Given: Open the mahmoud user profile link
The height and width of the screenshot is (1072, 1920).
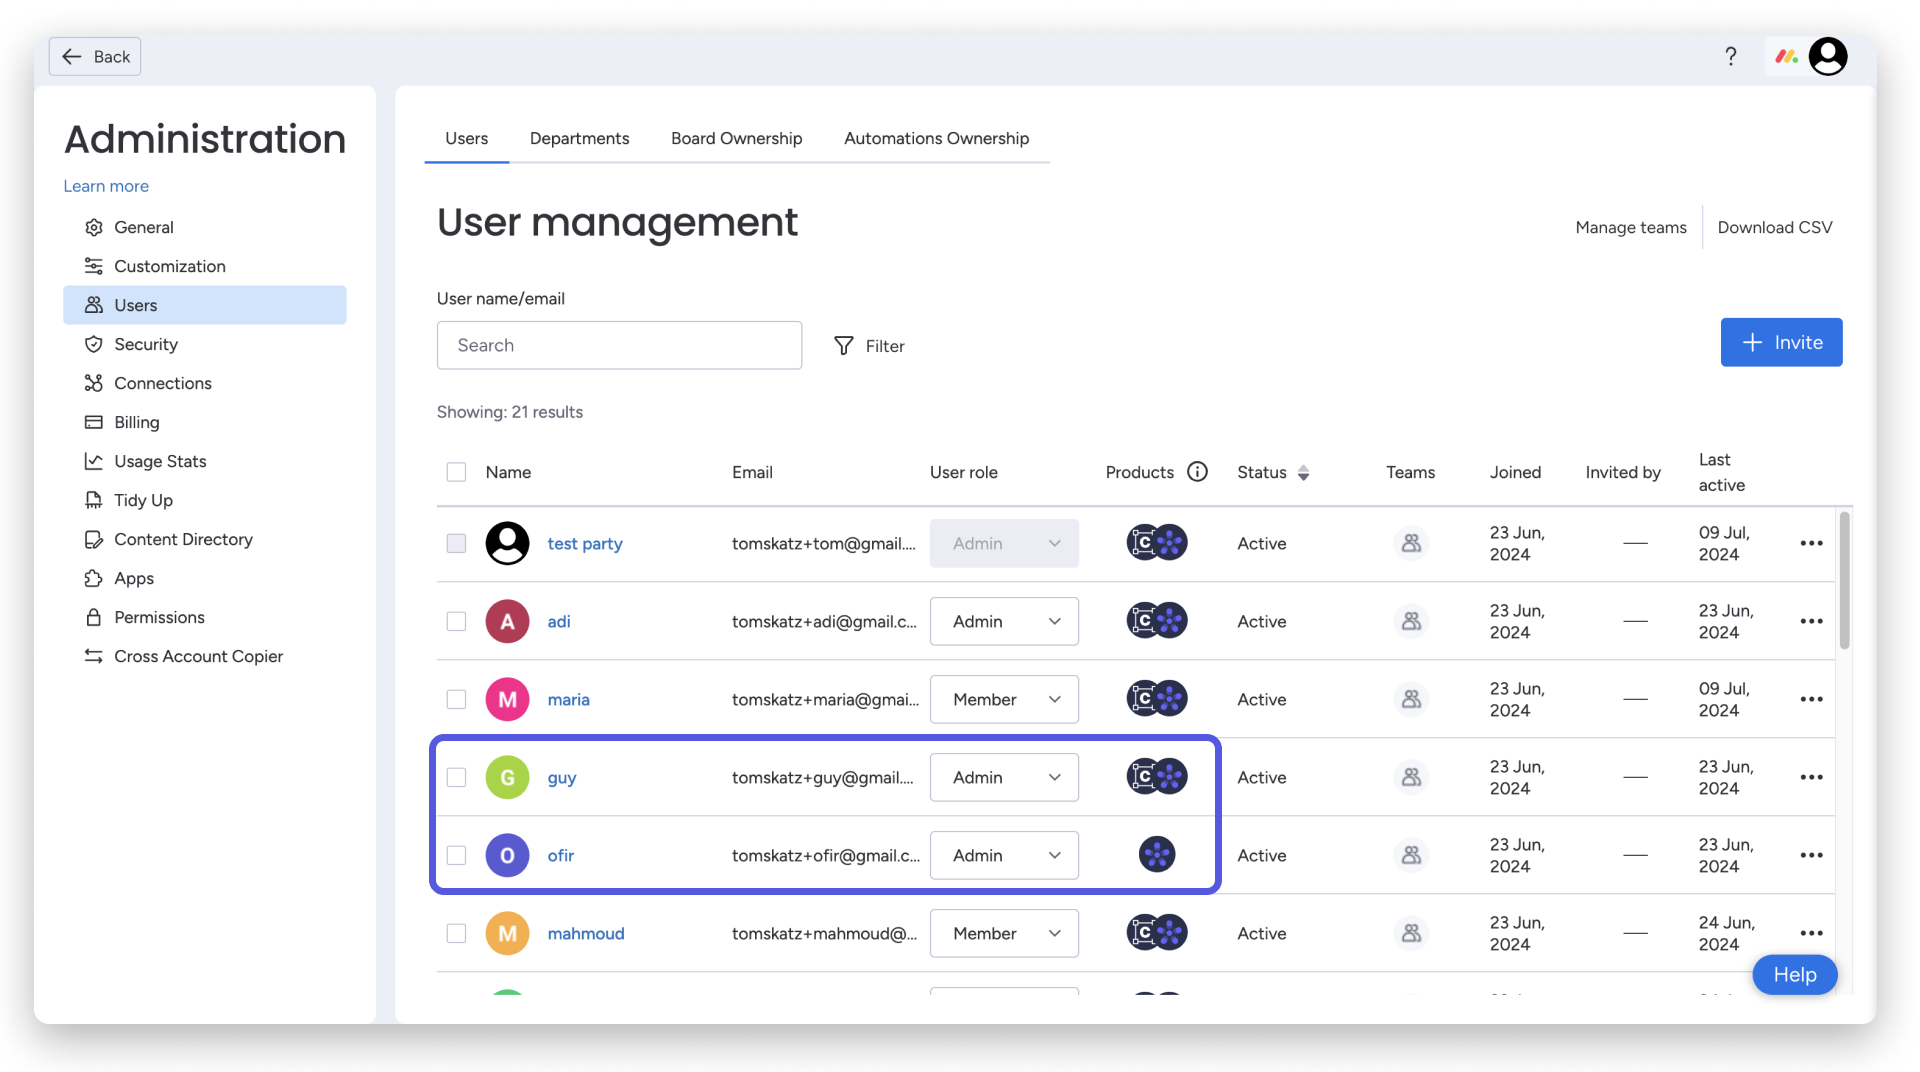Looking at the screenshot, I should click(x=586, y=933).
